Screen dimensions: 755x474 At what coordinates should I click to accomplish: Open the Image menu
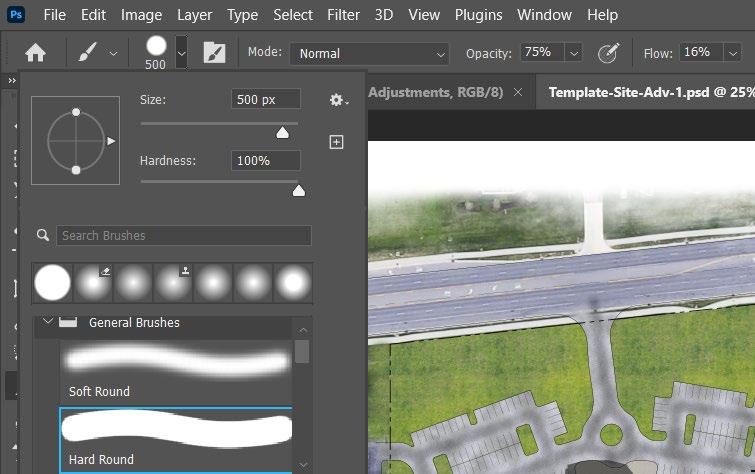click(x=141, y=15)
